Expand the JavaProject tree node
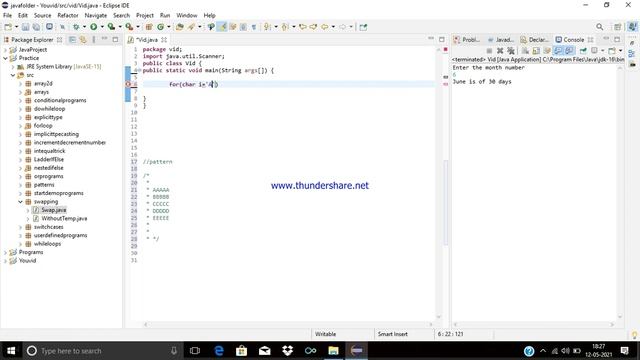 [5, 49]
